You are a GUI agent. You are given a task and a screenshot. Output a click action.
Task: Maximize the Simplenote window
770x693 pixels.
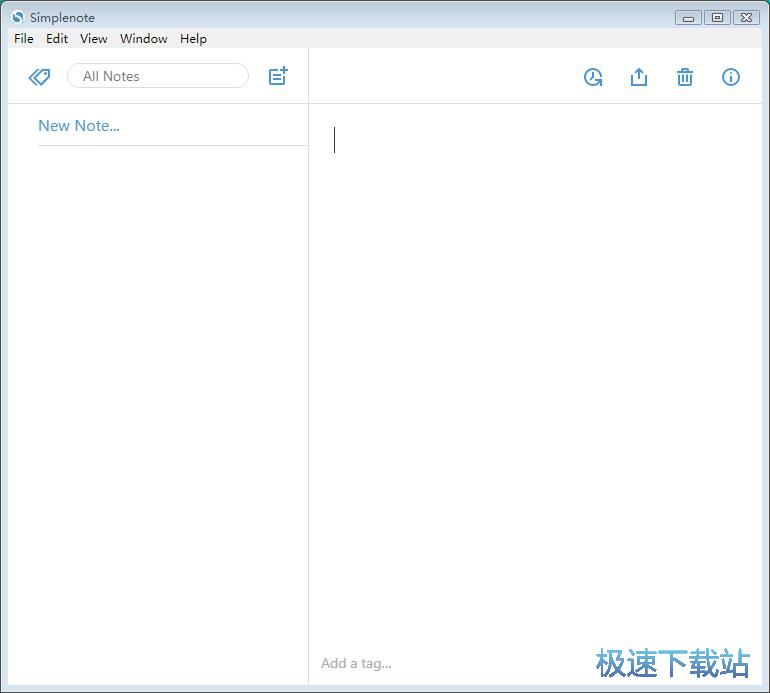click(717, 18)
